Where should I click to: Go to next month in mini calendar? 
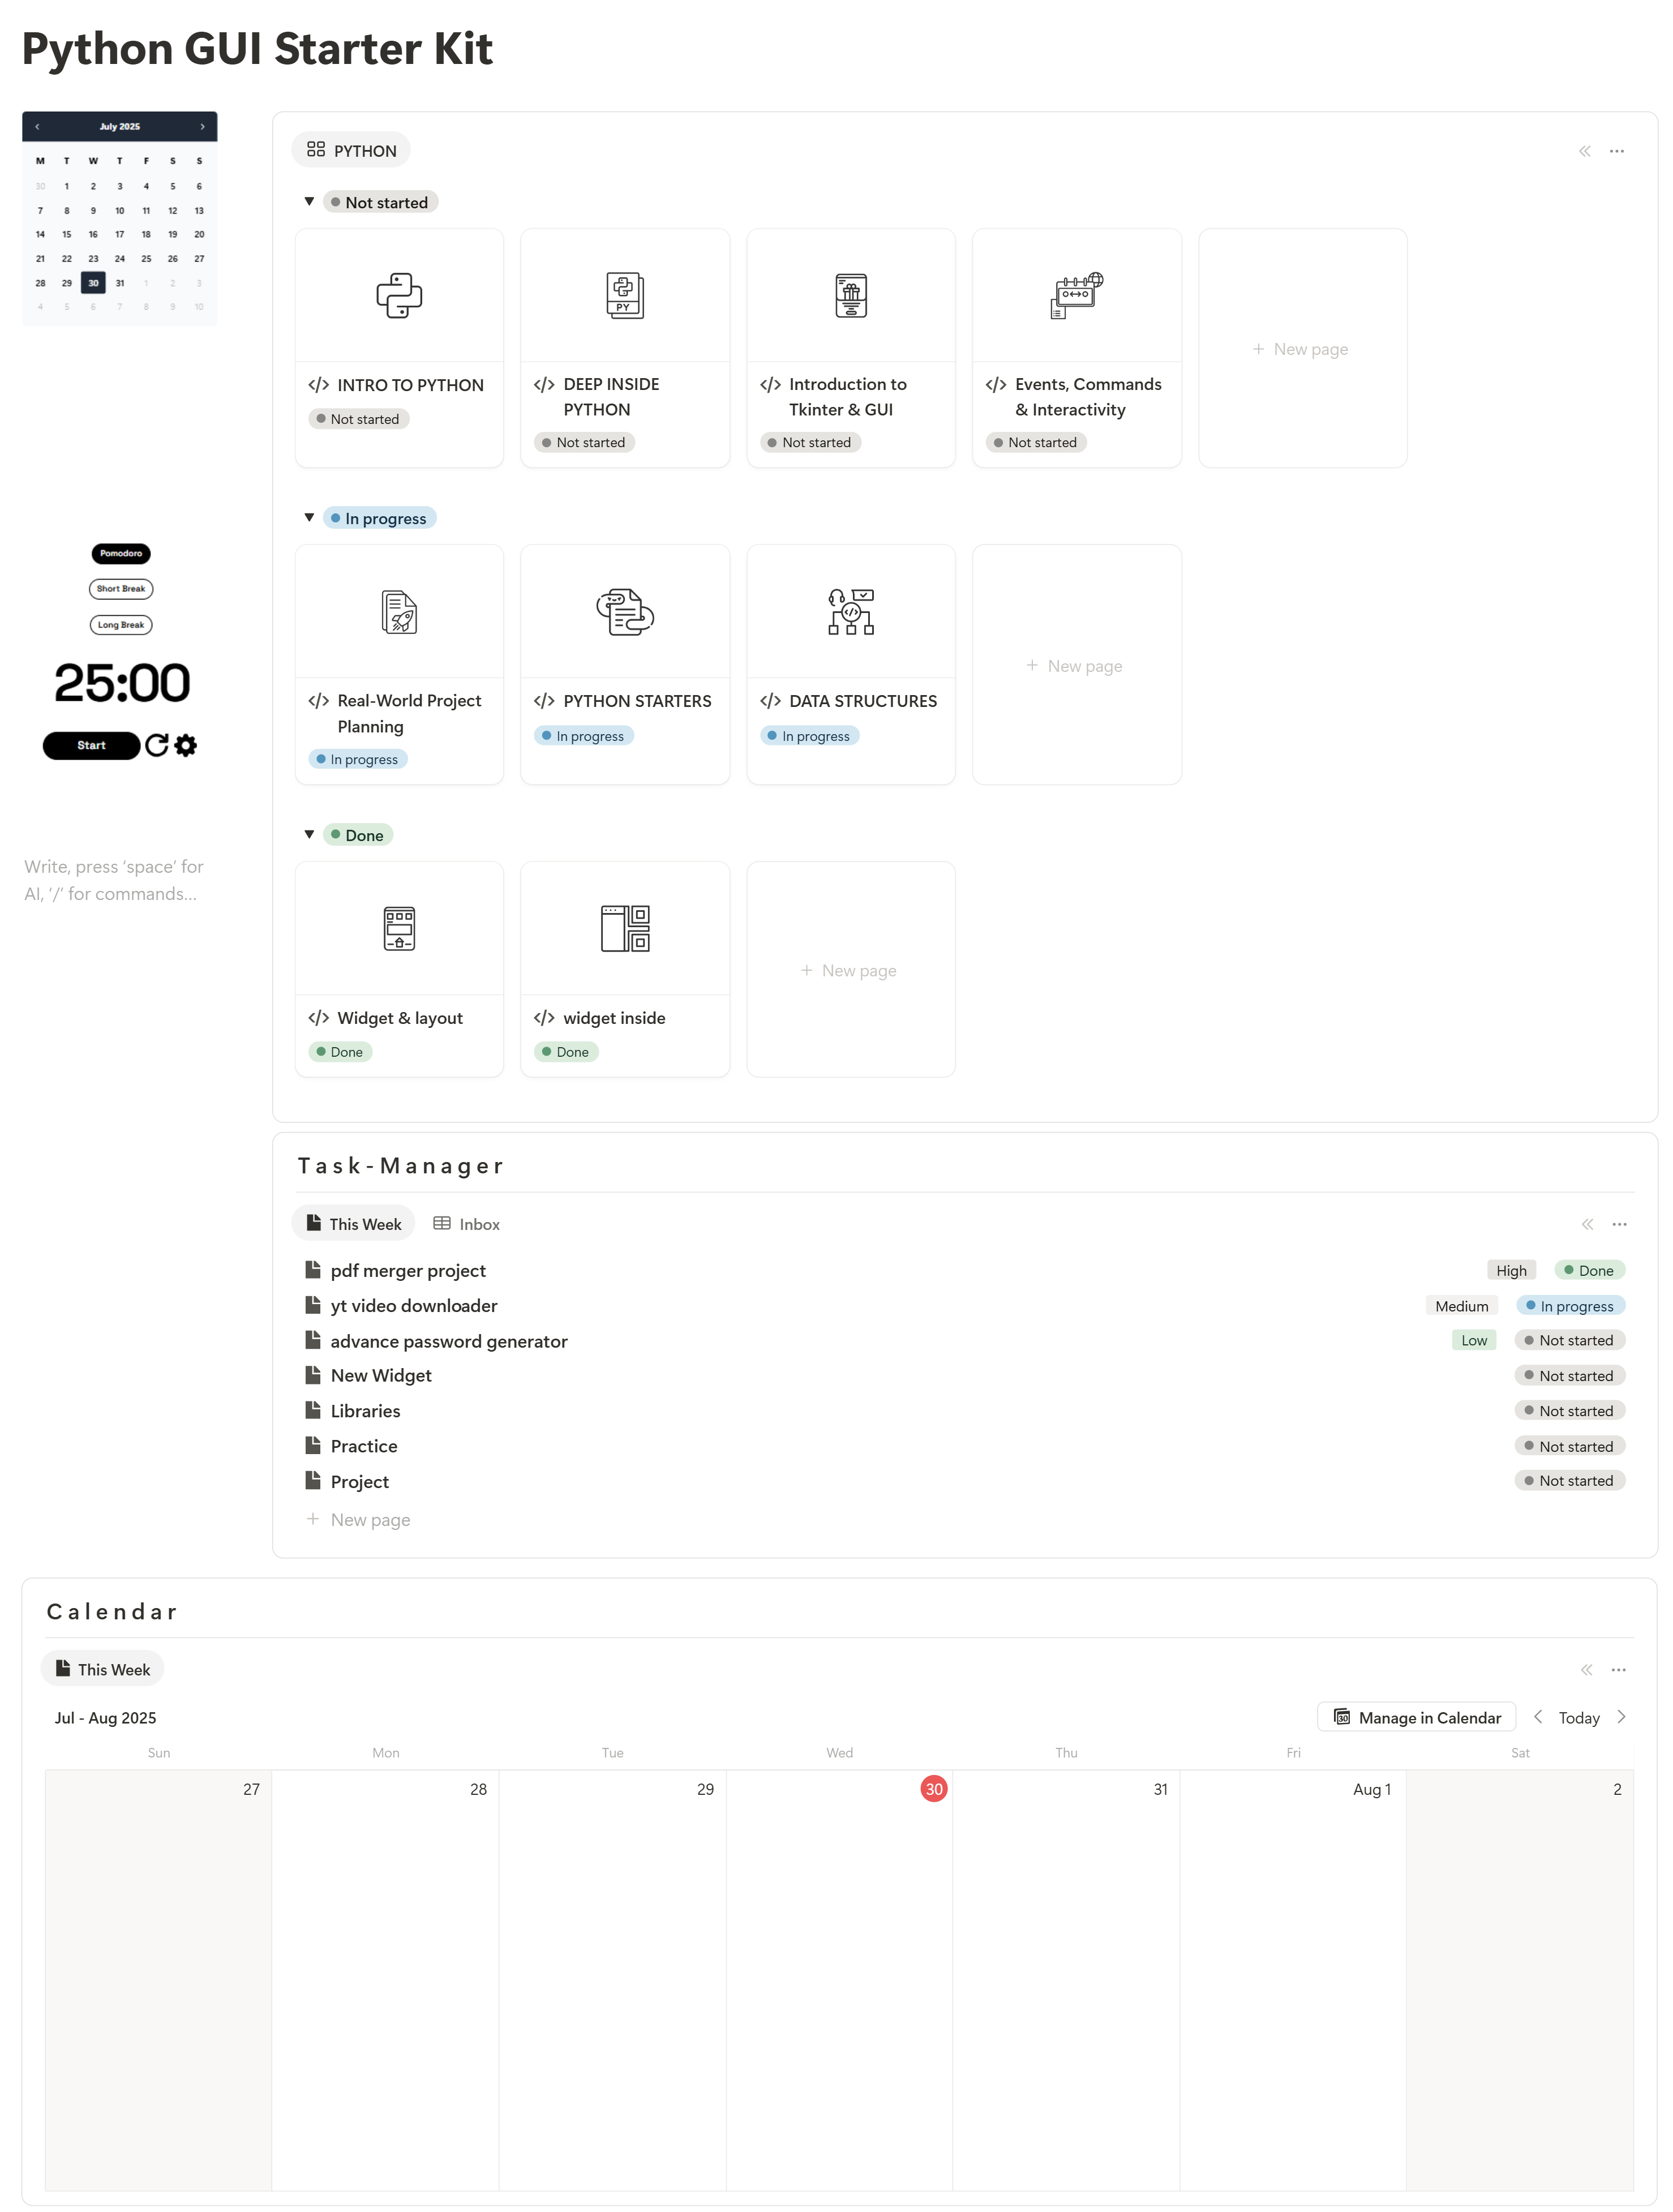coord(202,127)
